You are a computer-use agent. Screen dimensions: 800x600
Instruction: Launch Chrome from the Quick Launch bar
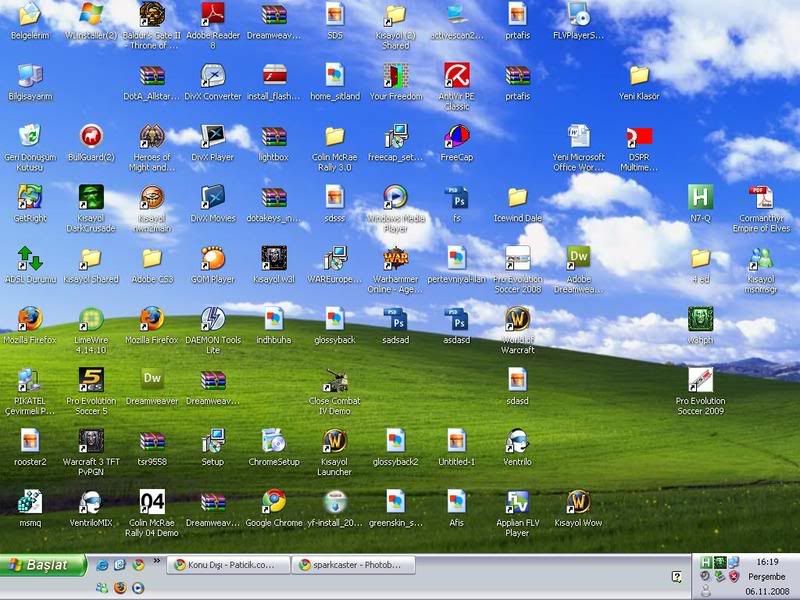[138, 565]
